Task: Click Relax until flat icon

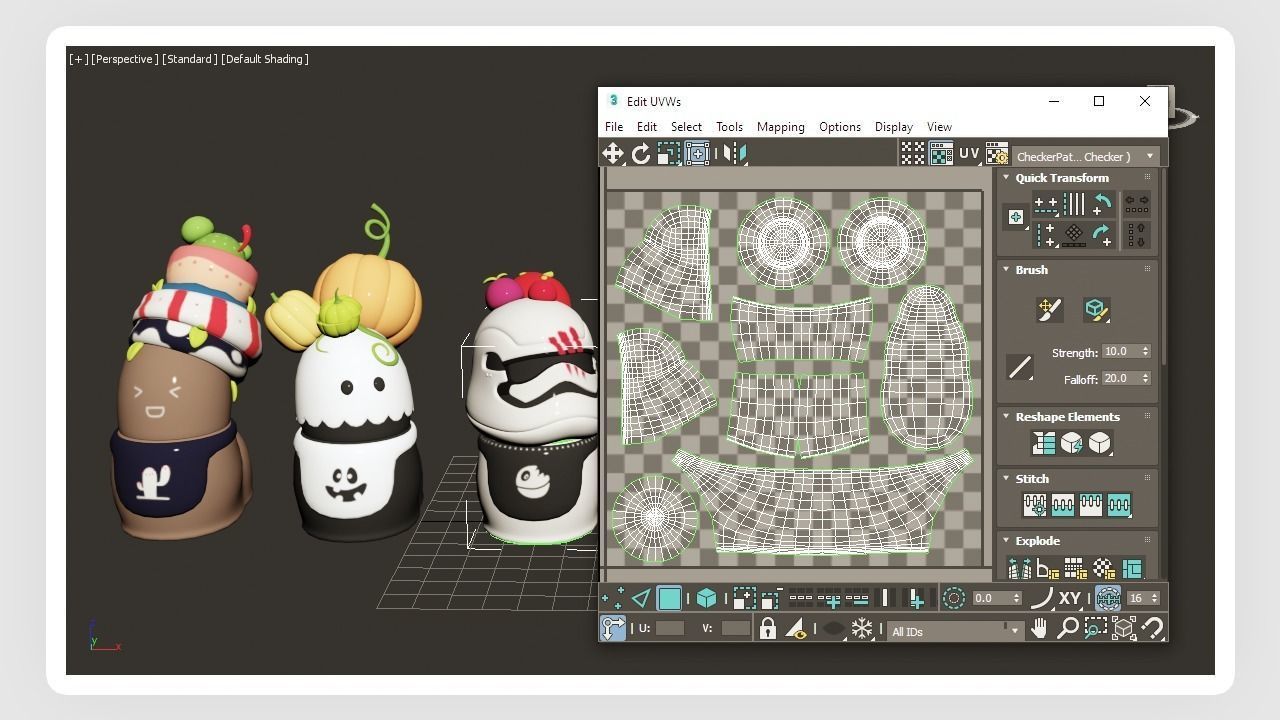Action: [1071, 443]
